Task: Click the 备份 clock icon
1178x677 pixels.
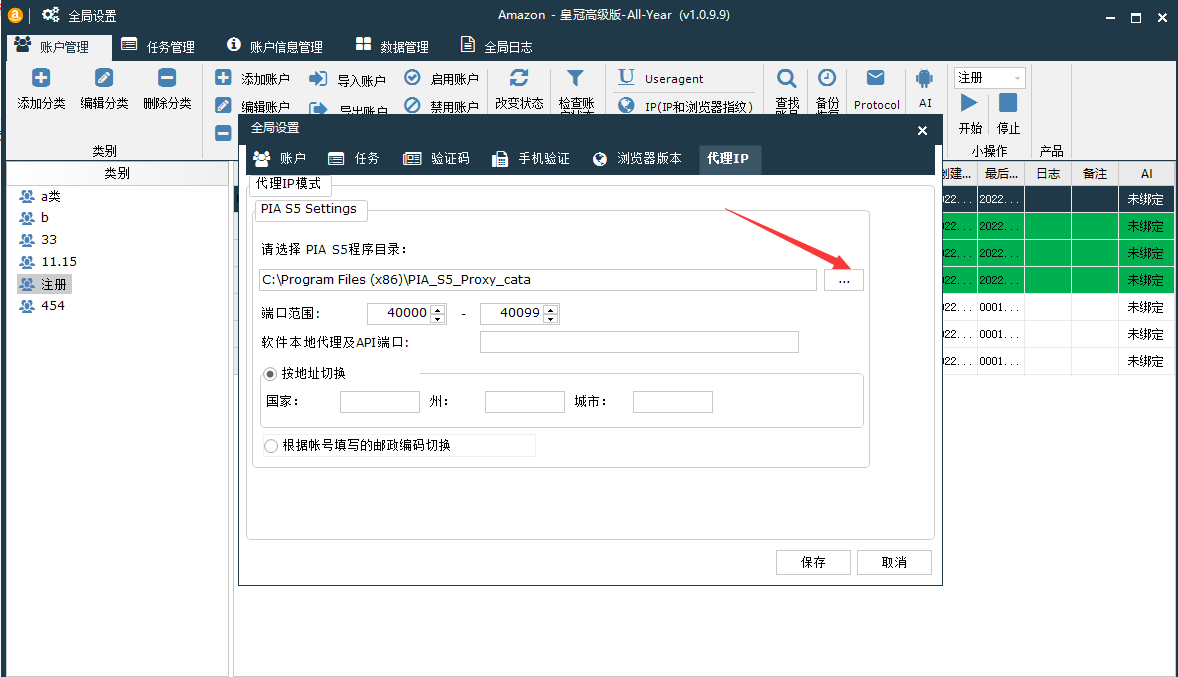Action: click(x=827, y=78)
